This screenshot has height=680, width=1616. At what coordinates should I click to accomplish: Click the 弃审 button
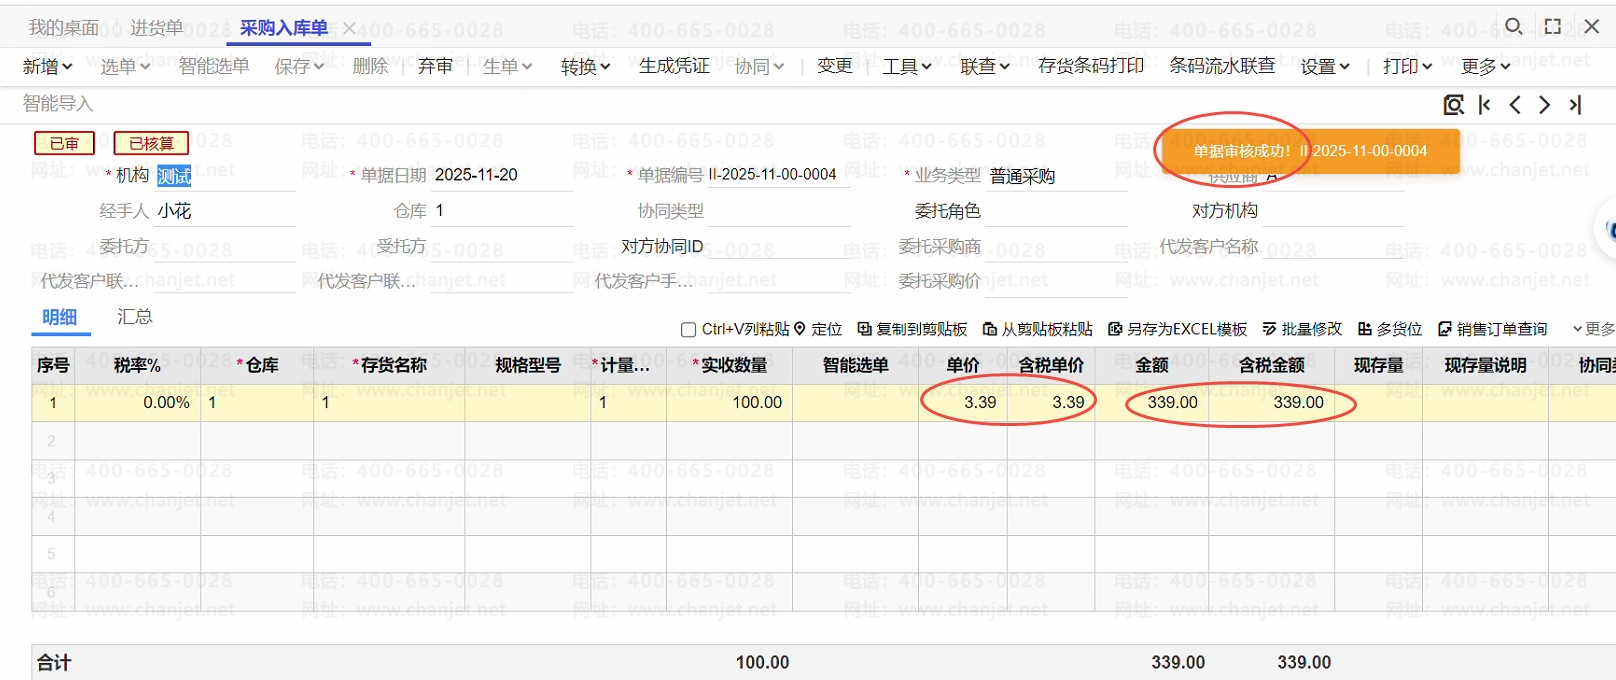coord(435,66)
